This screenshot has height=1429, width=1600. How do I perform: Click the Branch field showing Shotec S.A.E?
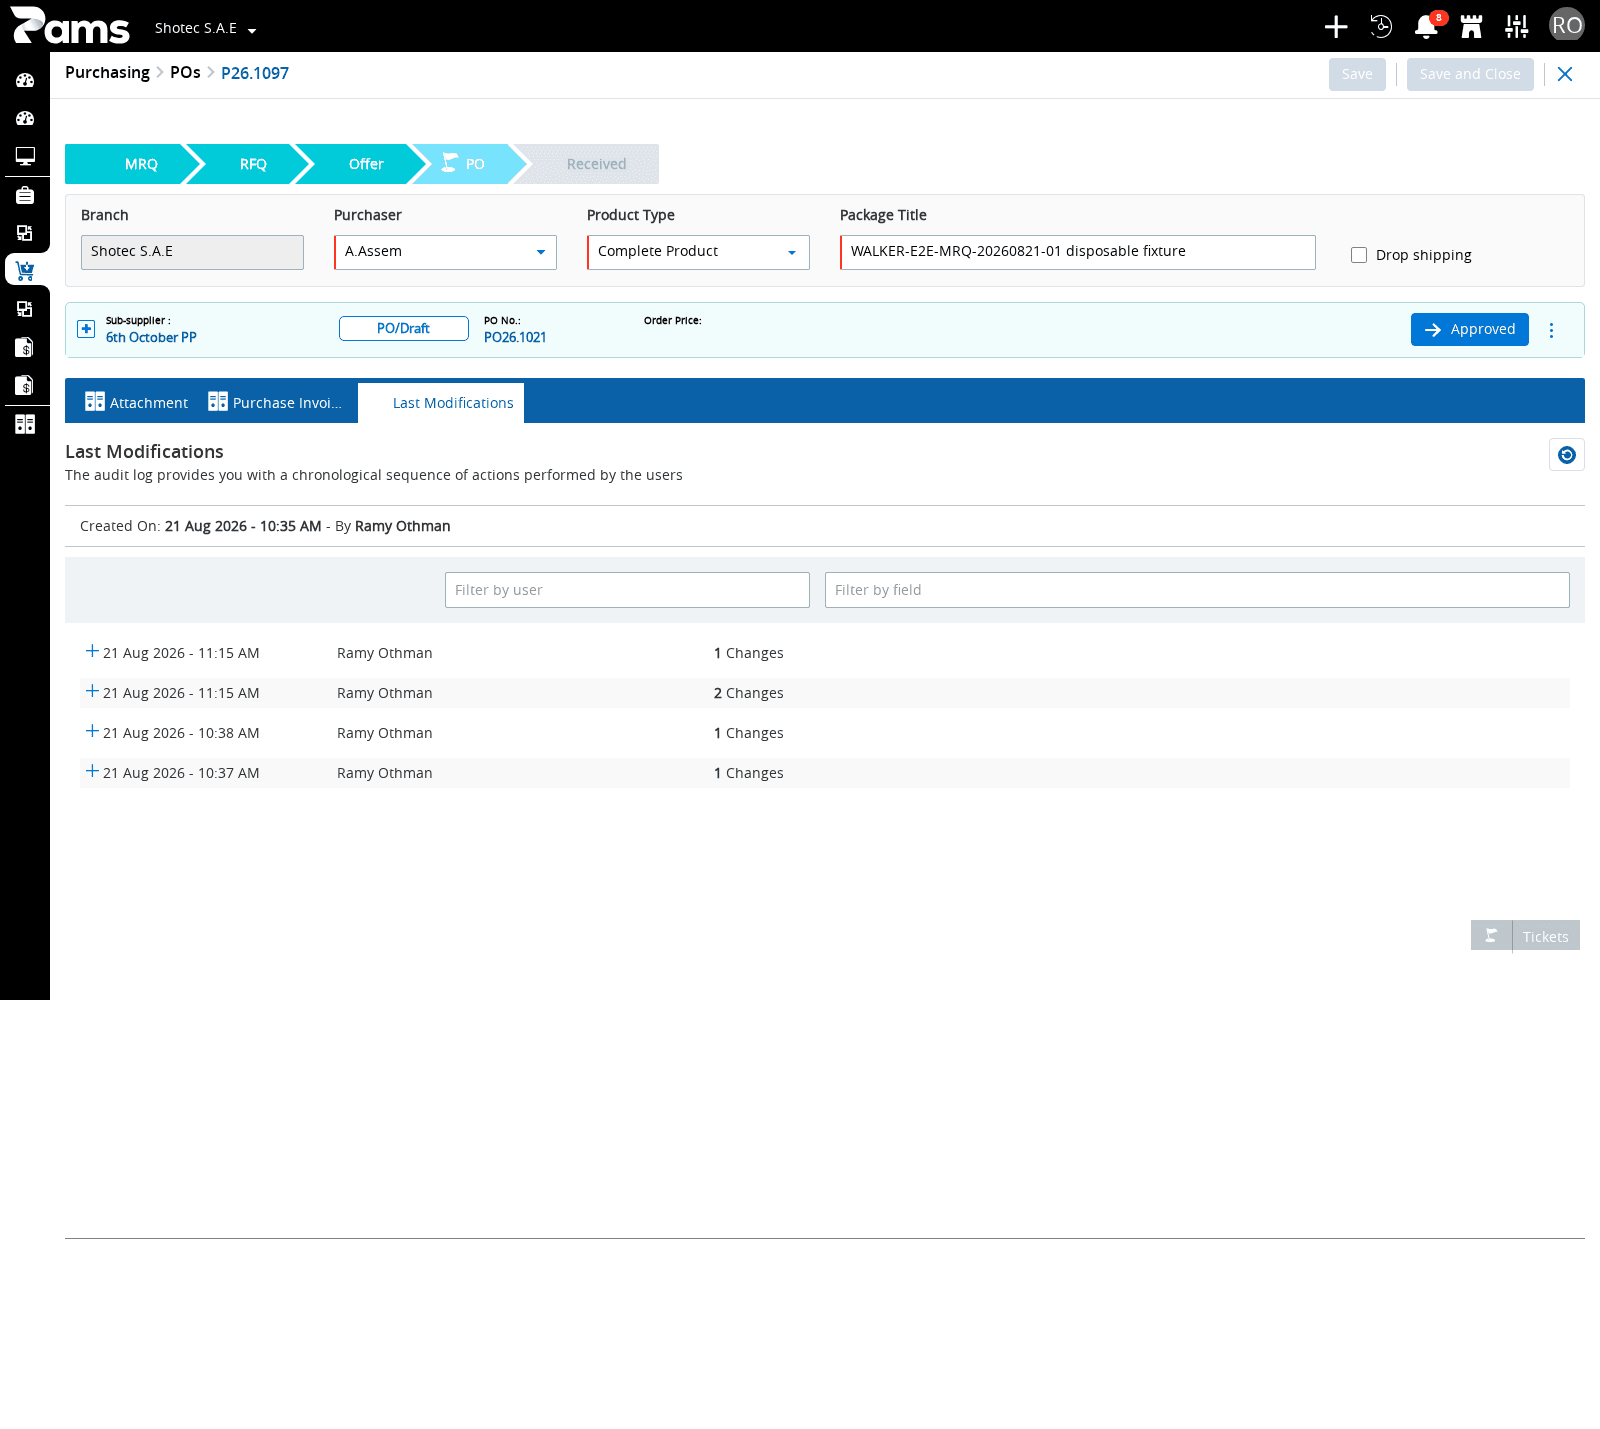(192, 252)
